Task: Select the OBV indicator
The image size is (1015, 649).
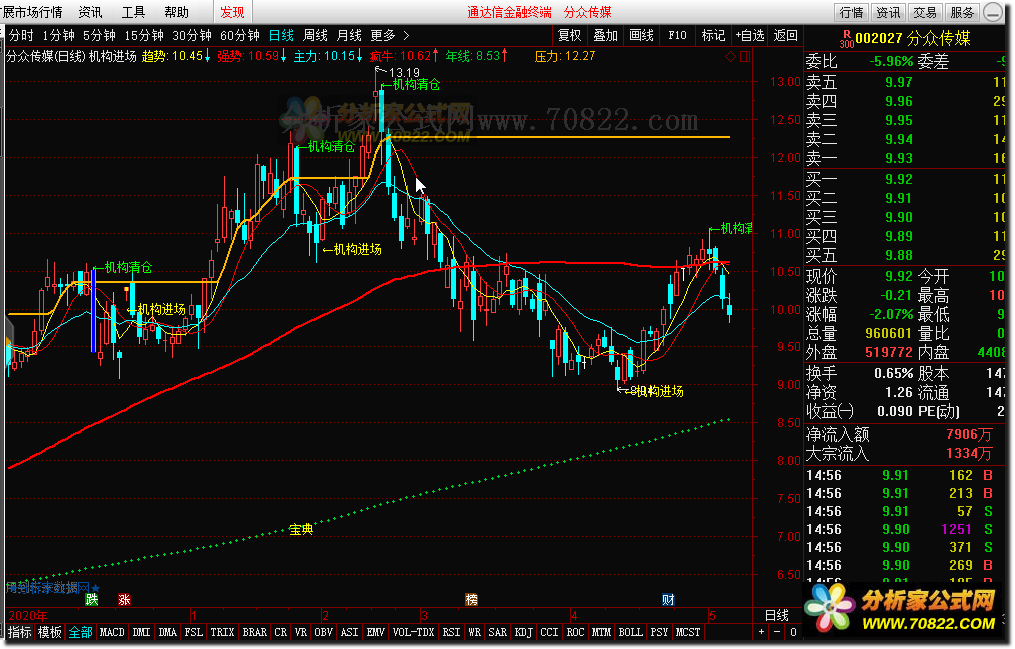Action: (x=323, y=632)
